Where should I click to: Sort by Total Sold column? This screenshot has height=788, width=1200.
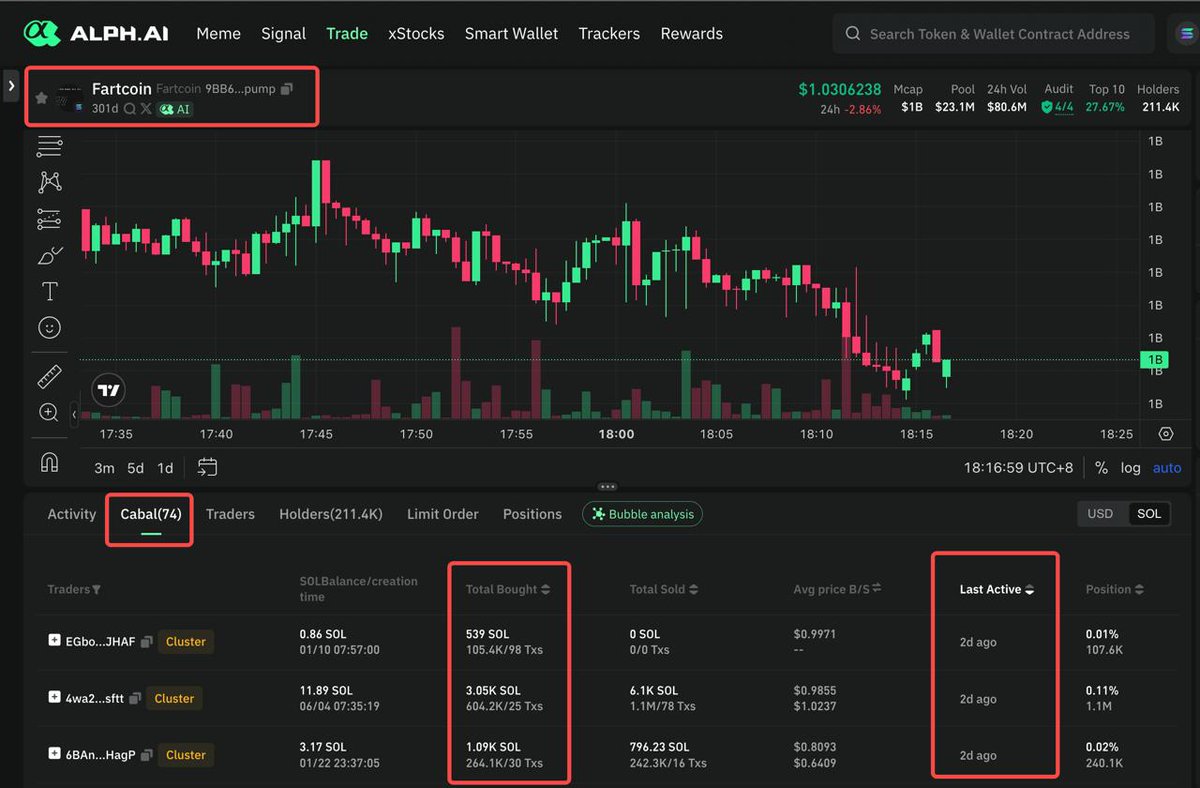tap(664, 590)
